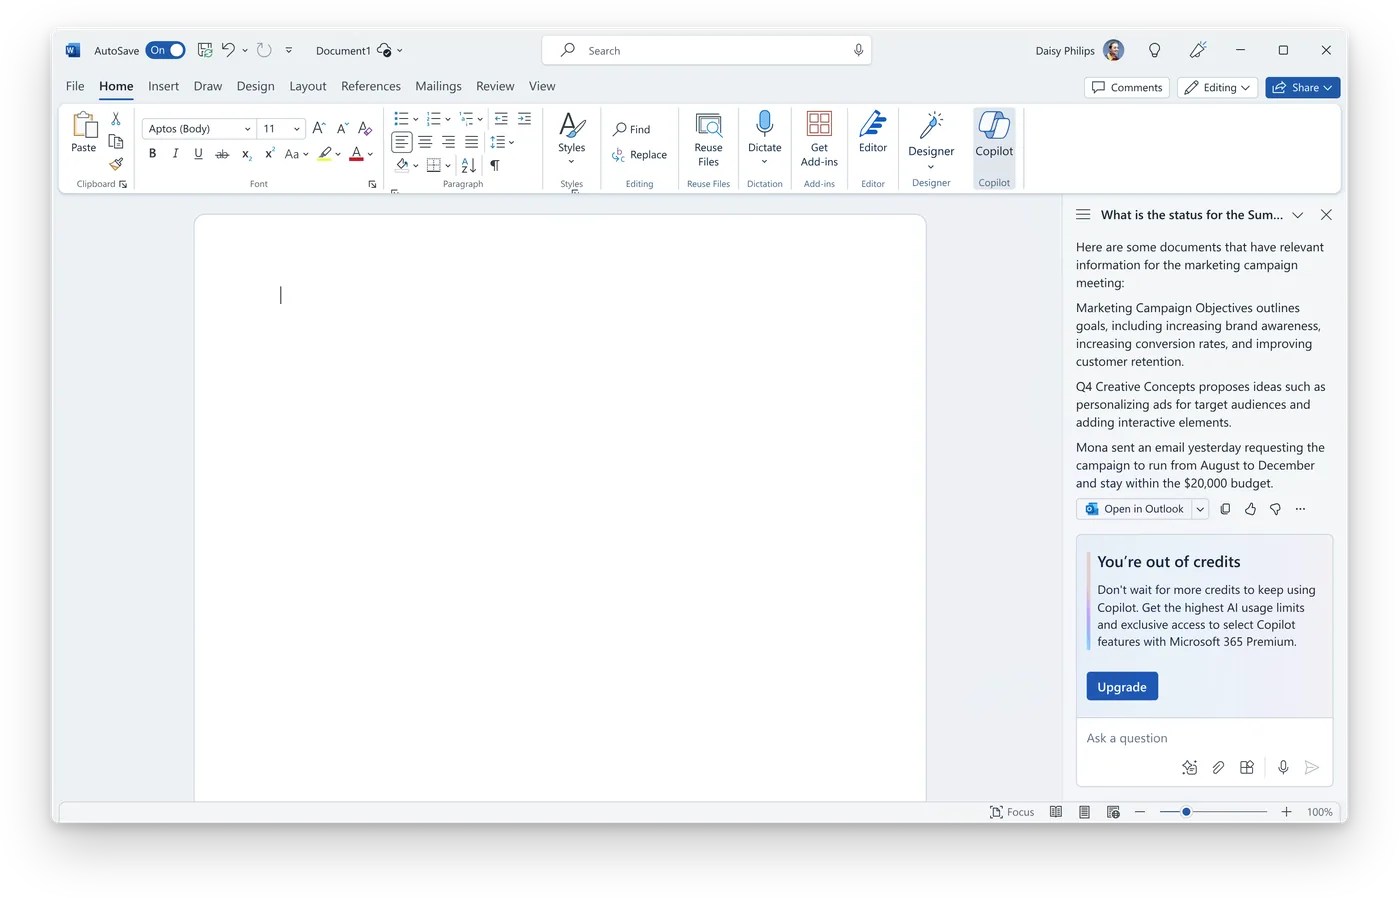Attach a file with paperclip icon
The image size is (1400, 898).
[x=1218, y=767]
